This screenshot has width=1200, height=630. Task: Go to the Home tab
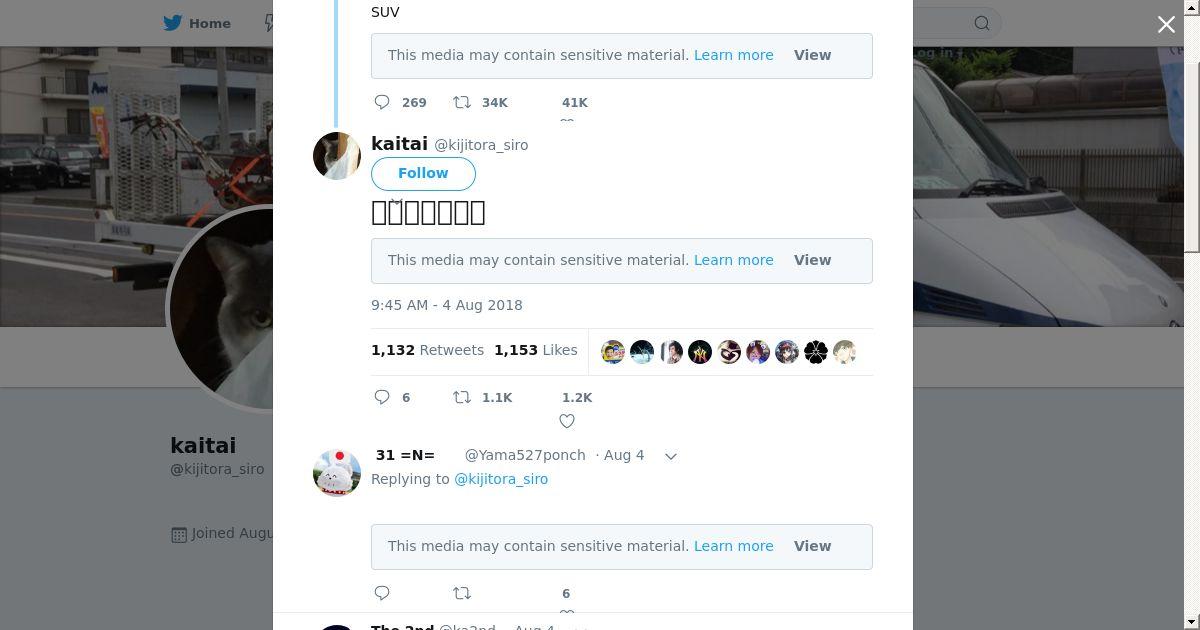point(198,23)
